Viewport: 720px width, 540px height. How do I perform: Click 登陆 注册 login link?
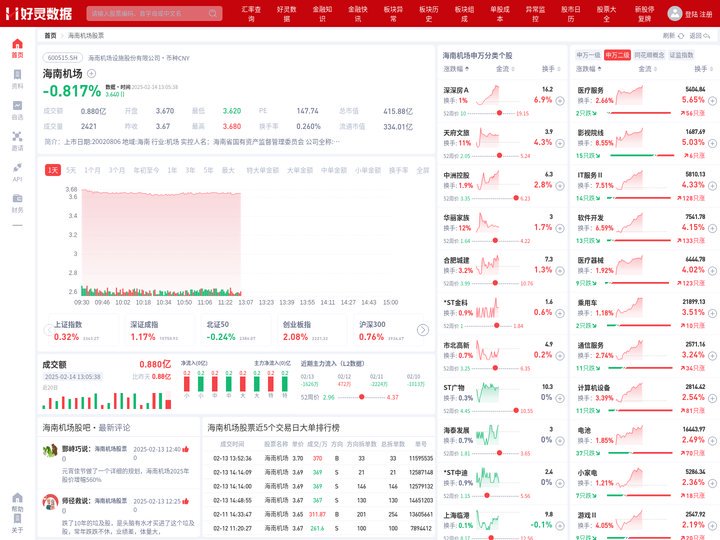(698, 14)
